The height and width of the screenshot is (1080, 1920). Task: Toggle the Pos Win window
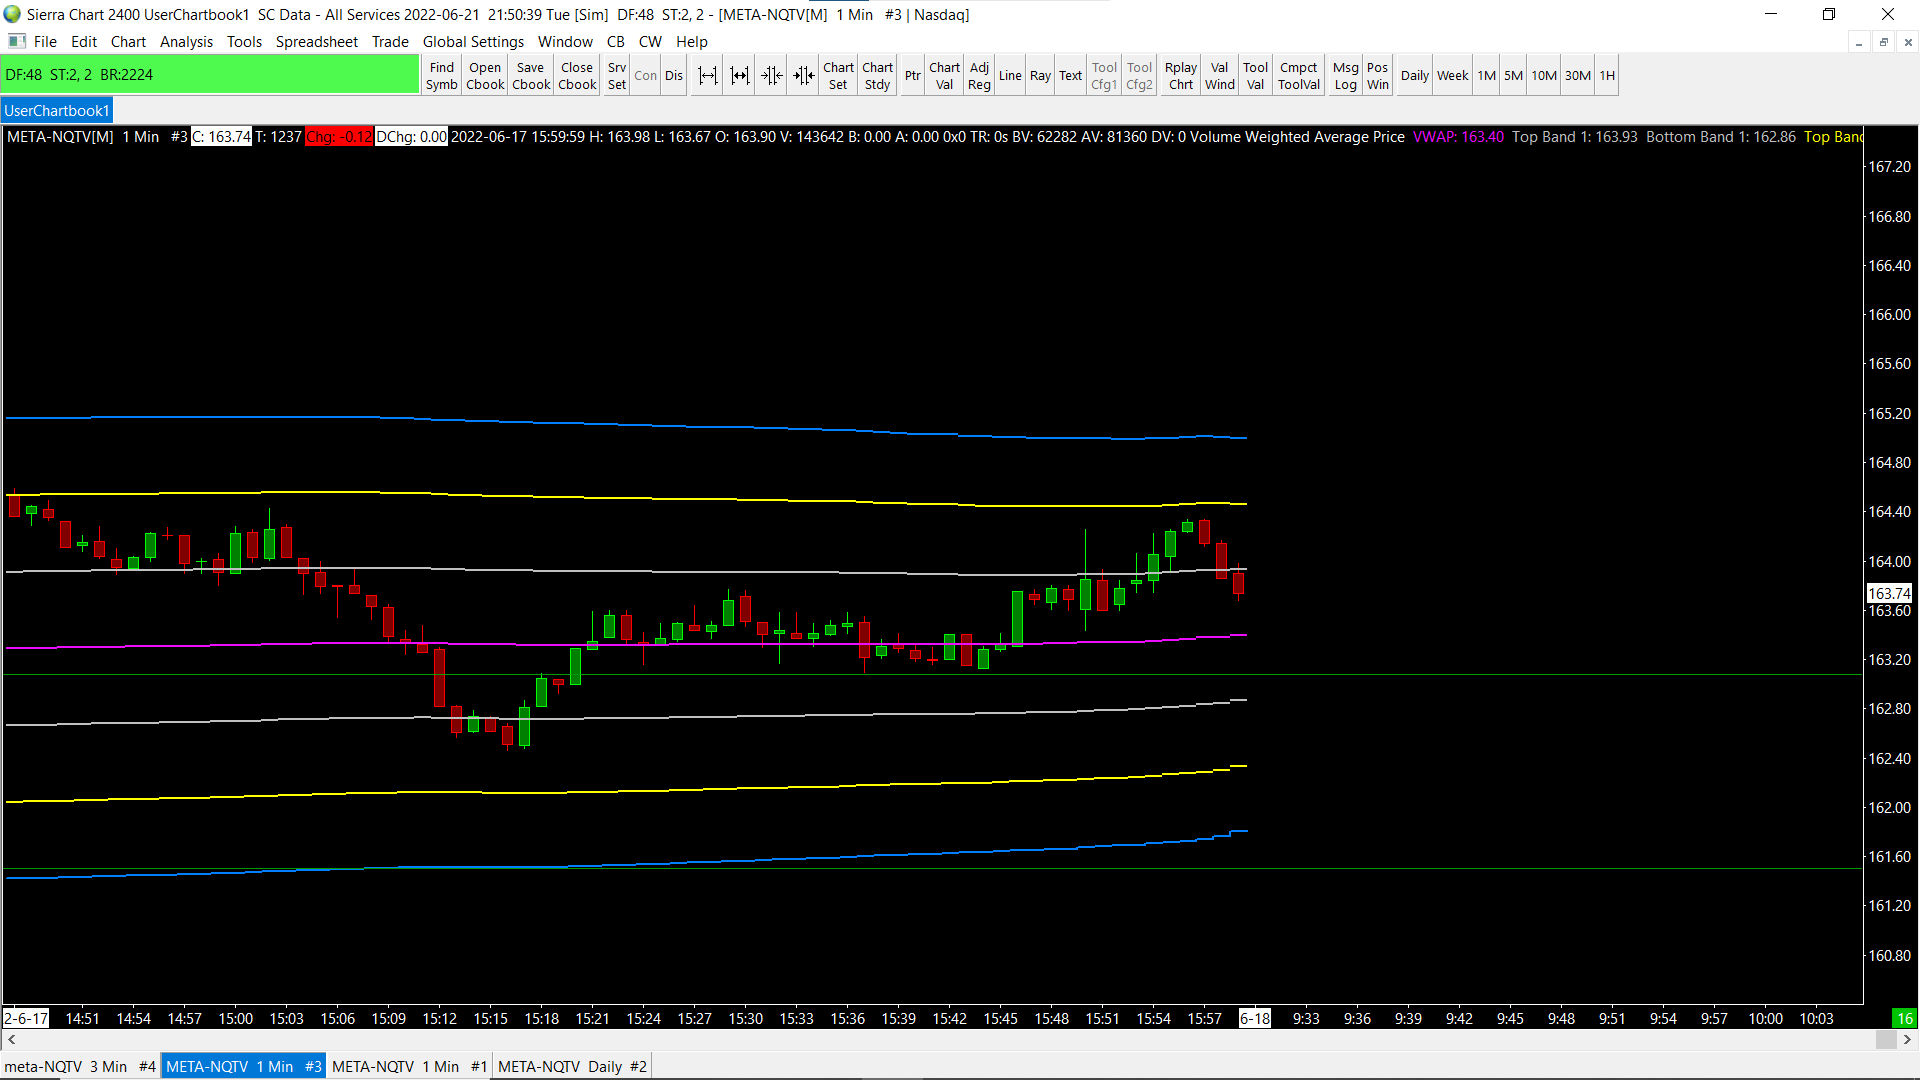1377,75
